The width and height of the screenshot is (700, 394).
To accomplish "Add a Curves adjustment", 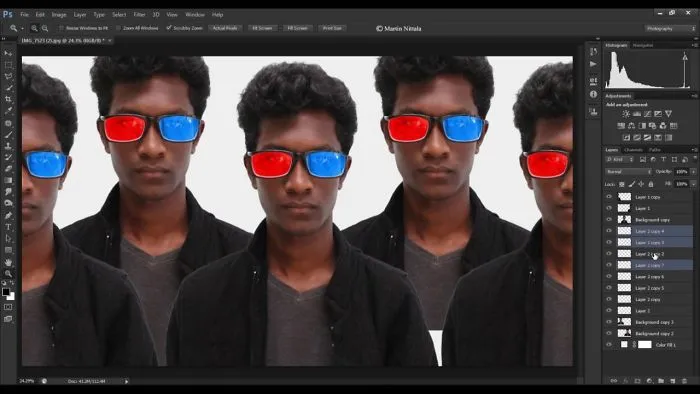I will pyautogui.click(x=647, y=114).
